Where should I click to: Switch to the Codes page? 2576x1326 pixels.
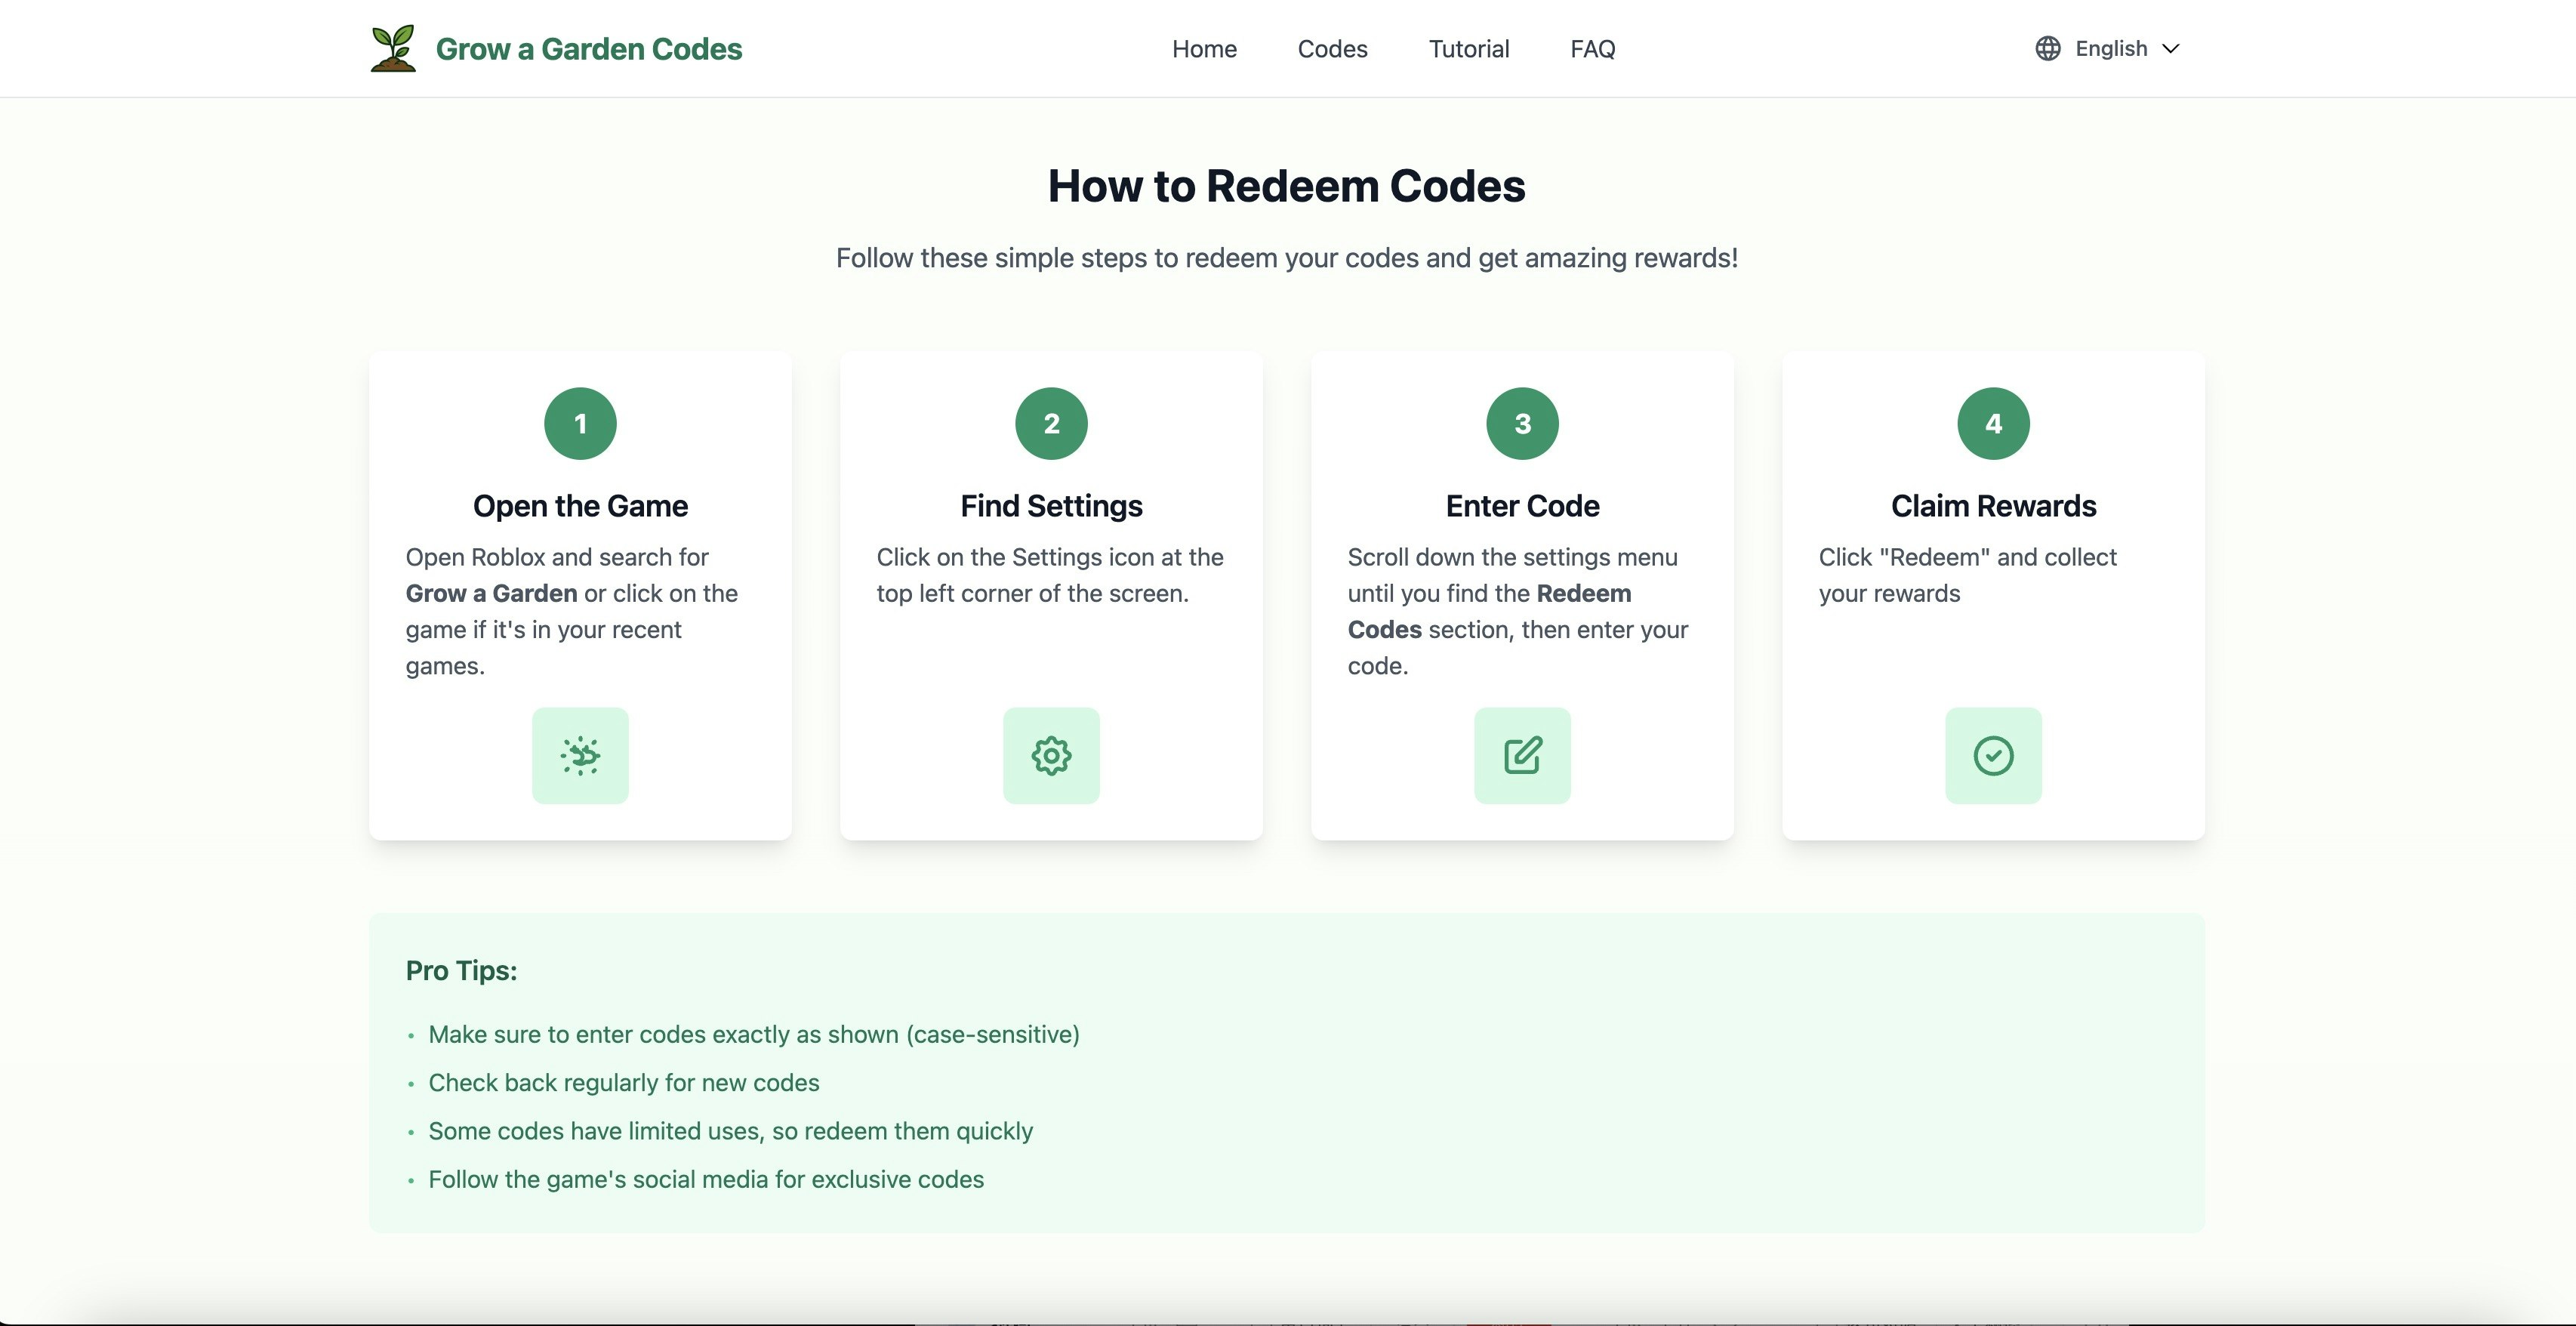[1332, 48]
